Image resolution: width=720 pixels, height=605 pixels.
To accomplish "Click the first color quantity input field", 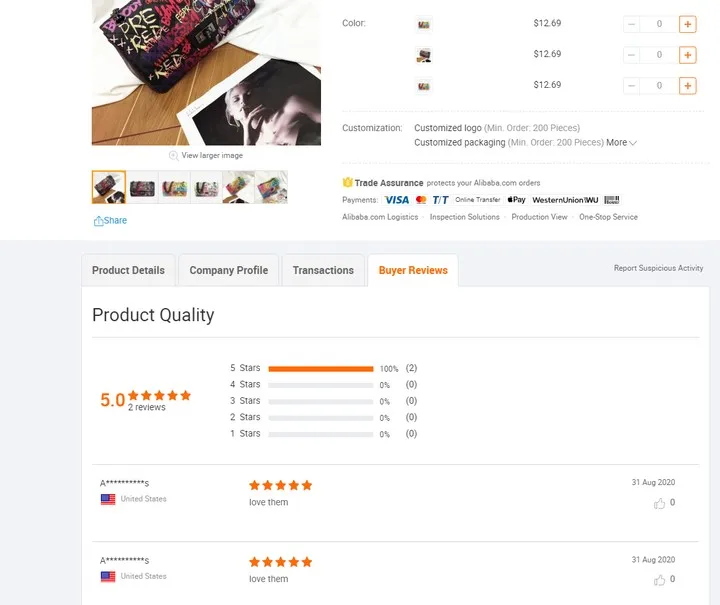I will click(659, 24).
